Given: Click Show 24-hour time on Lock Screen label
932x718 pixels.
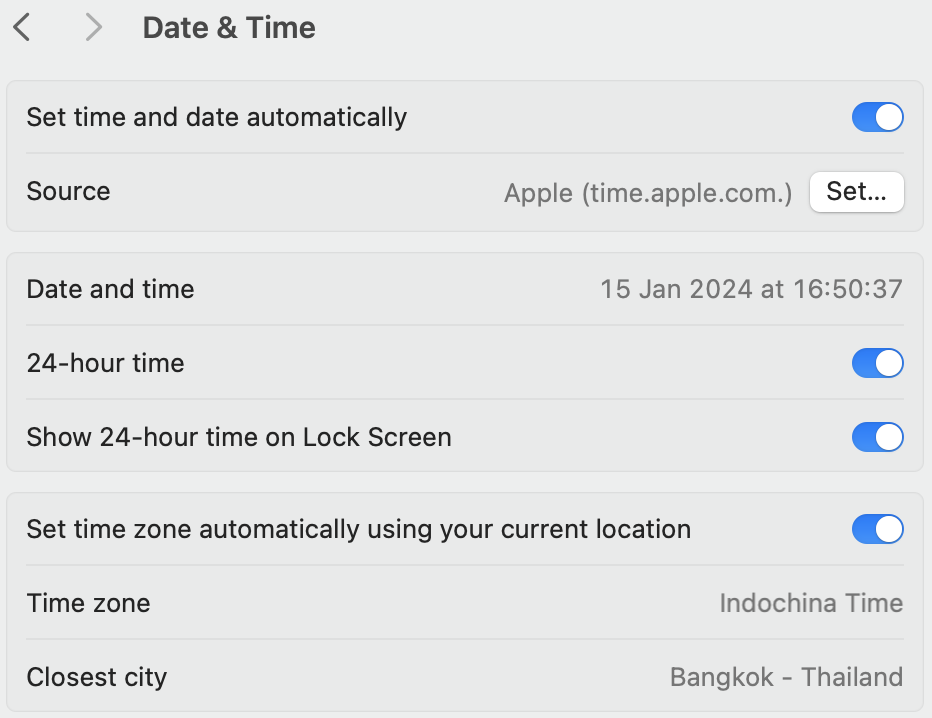Looking at the screenshot, I should (239, 437).
